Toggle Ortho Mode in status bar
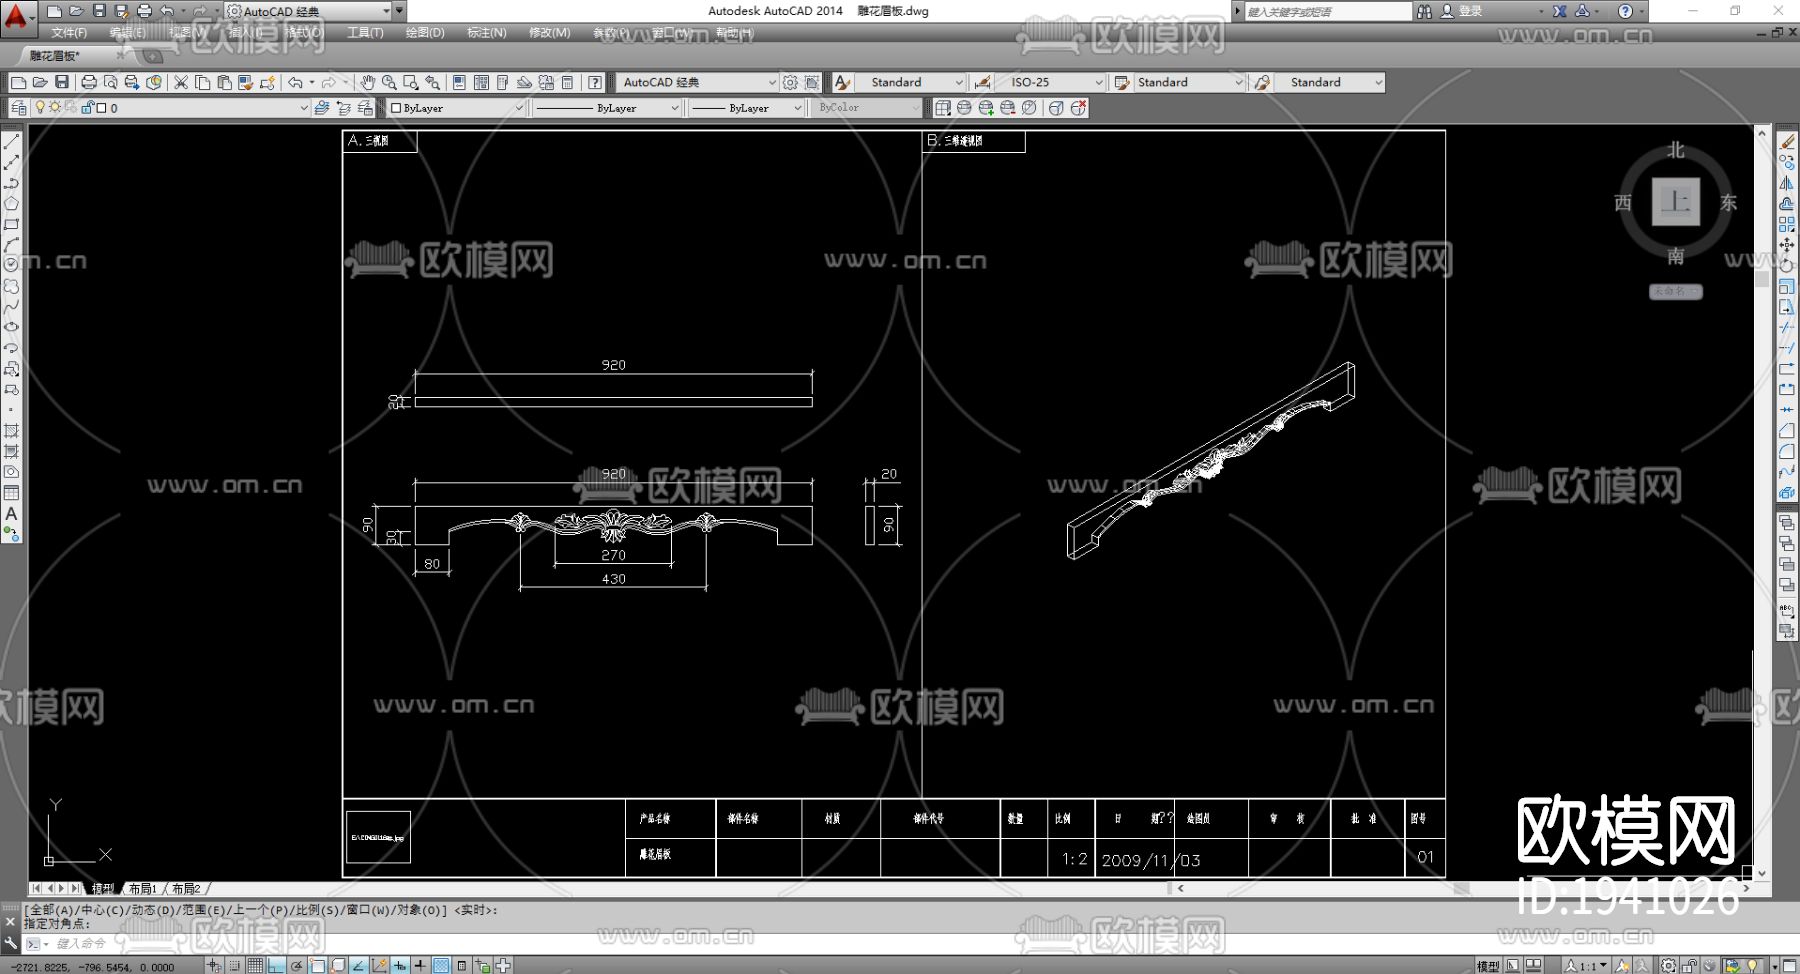1800x974 pixels. [x=276, y=965]
